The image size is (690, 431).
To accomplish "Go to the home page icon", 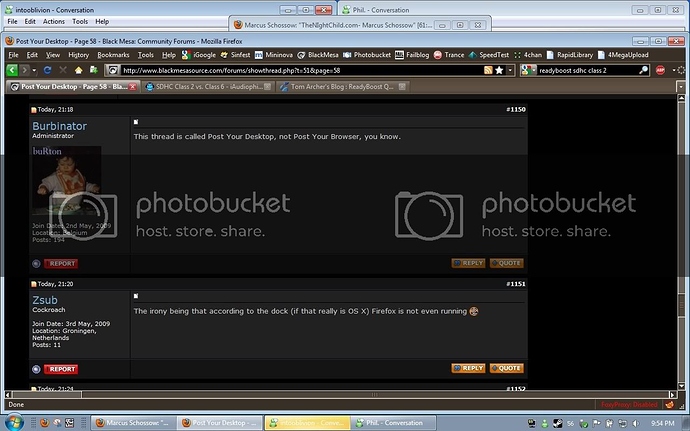I will (78, 70).
